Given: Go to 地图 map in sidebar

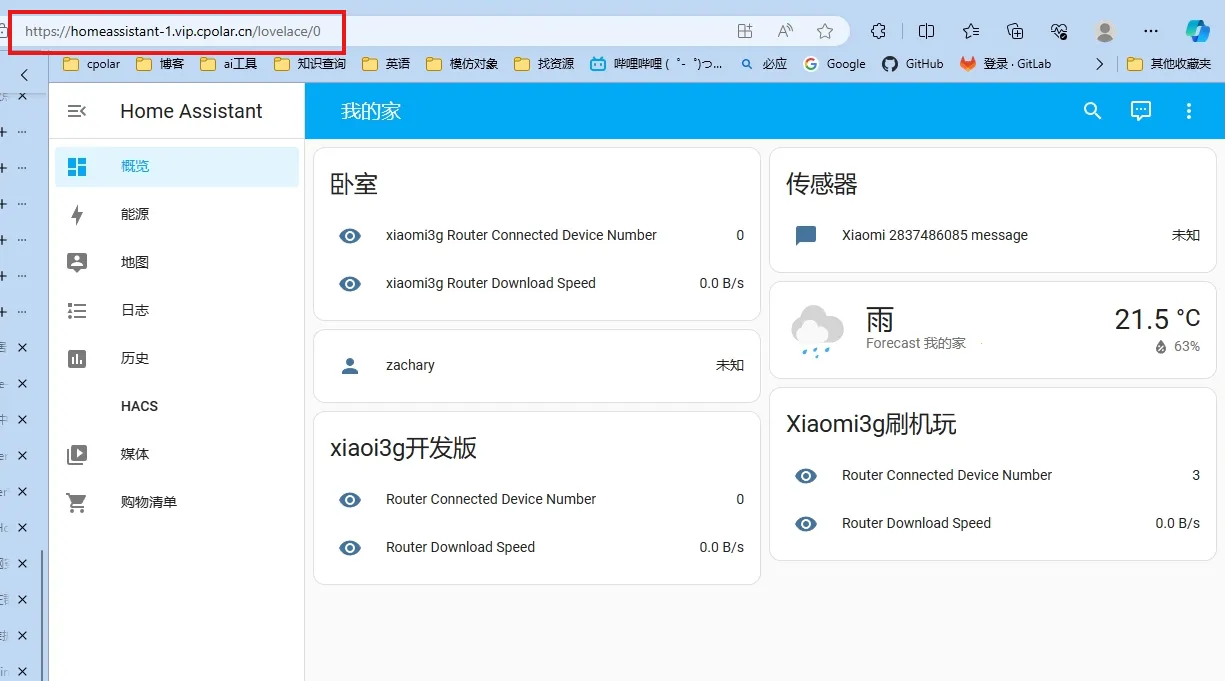Looking at the screenshot, I should [135, 262].
